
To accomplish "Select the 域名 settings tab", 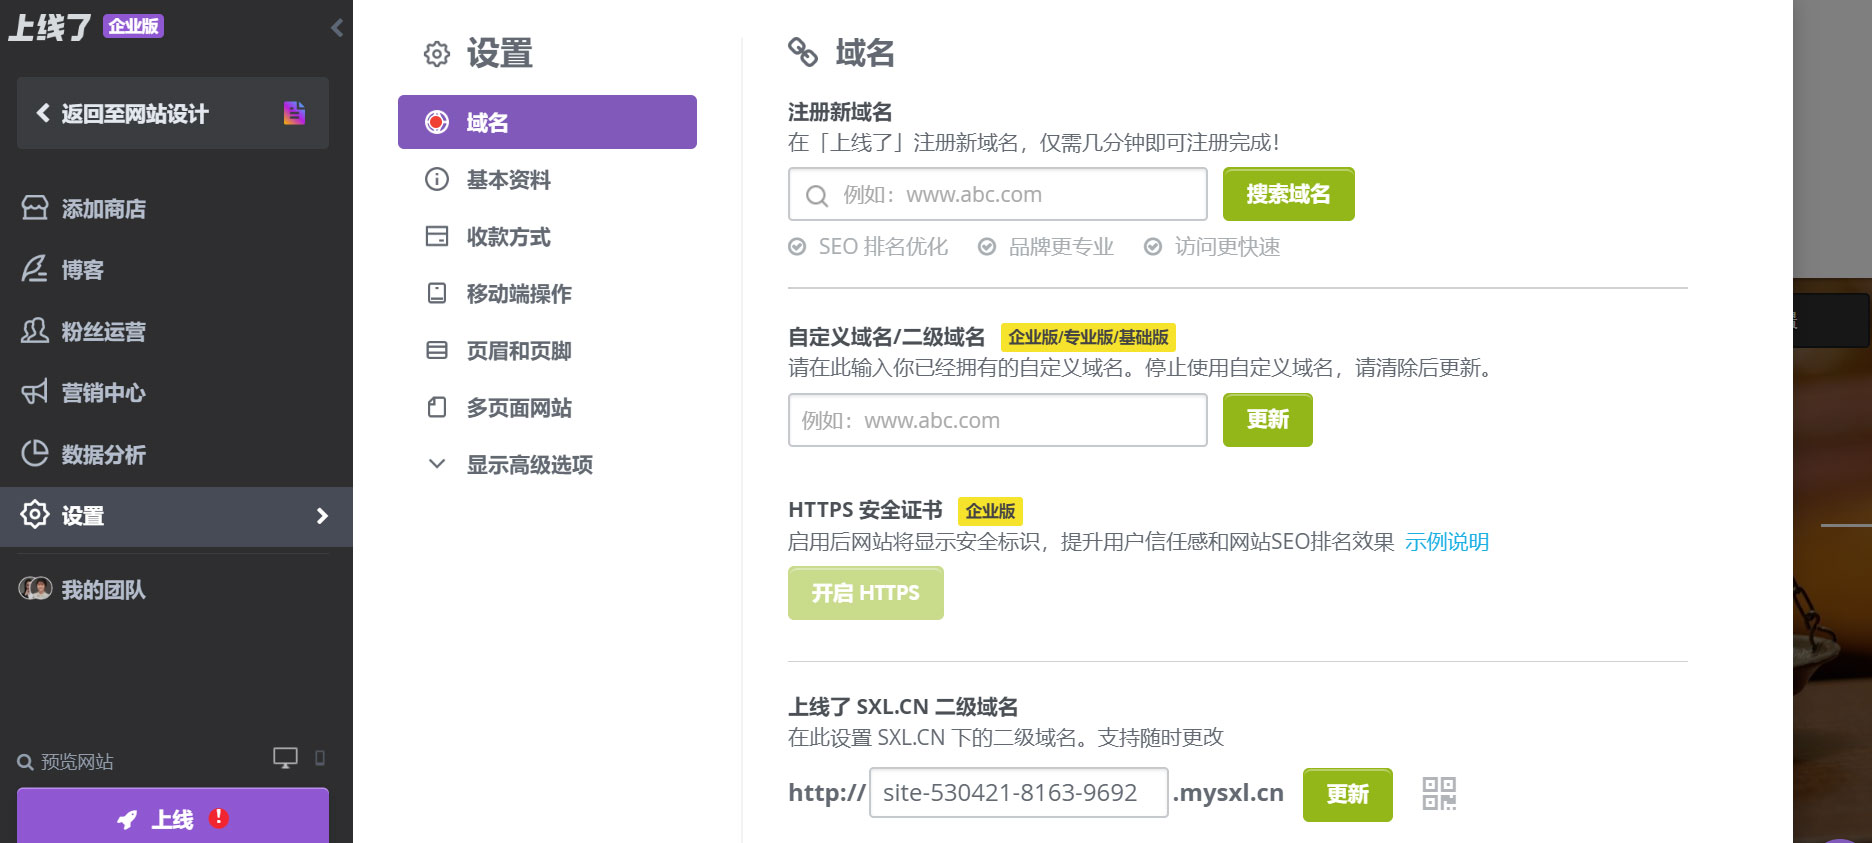I will [x=547, y=122].
